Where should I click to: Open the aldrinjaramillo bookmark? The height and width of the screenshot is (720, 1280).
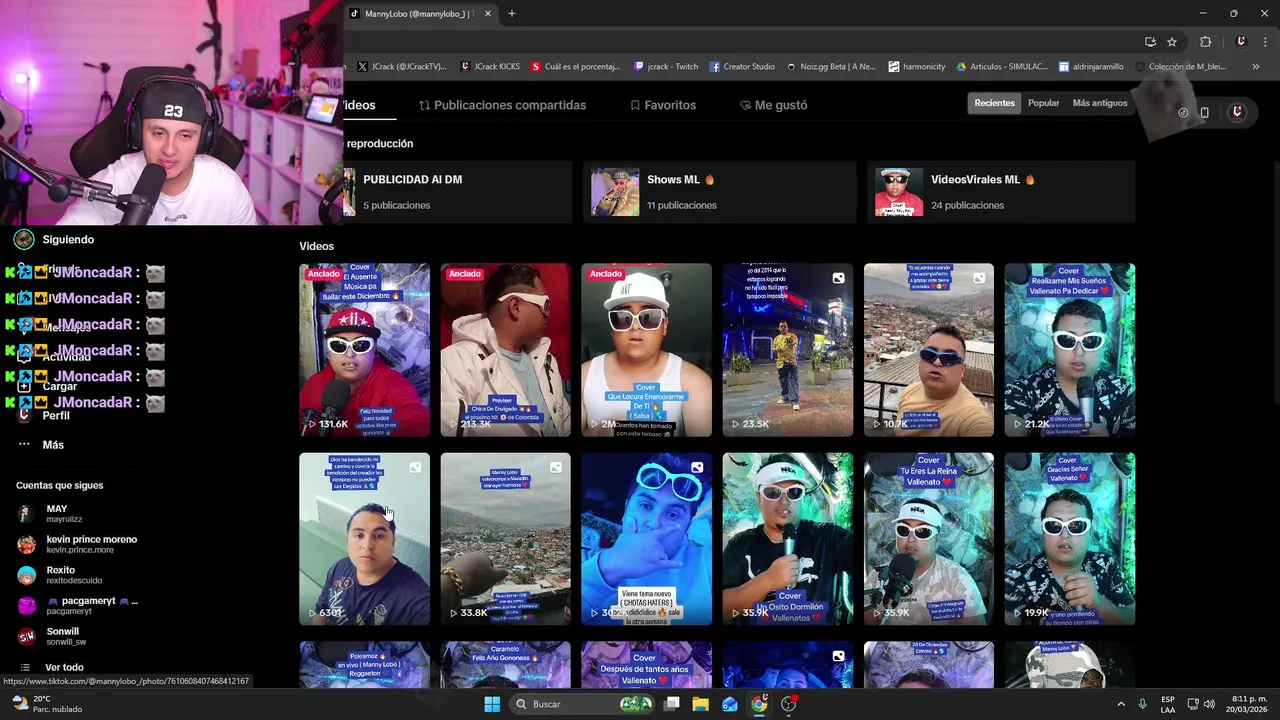1091,67
